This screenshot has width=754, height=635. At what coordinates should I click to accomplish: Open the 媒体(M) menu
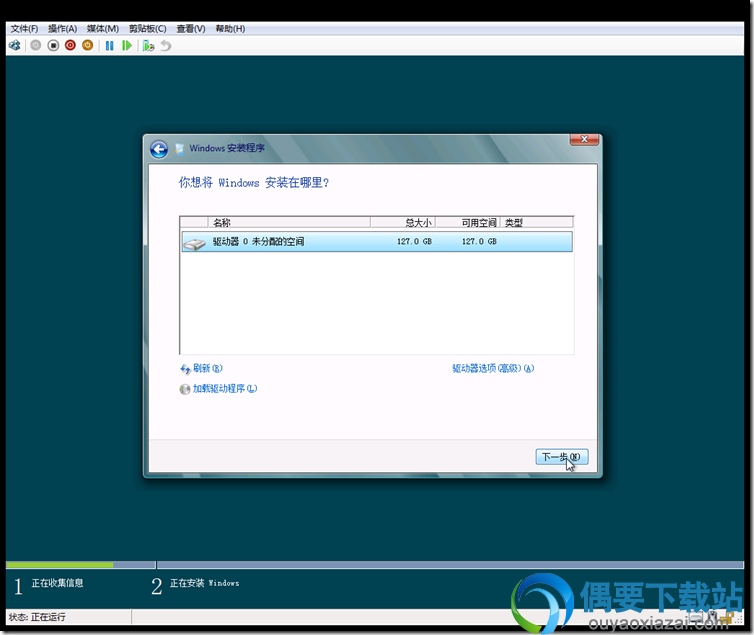pyautogui.click(x=102, y=29)
